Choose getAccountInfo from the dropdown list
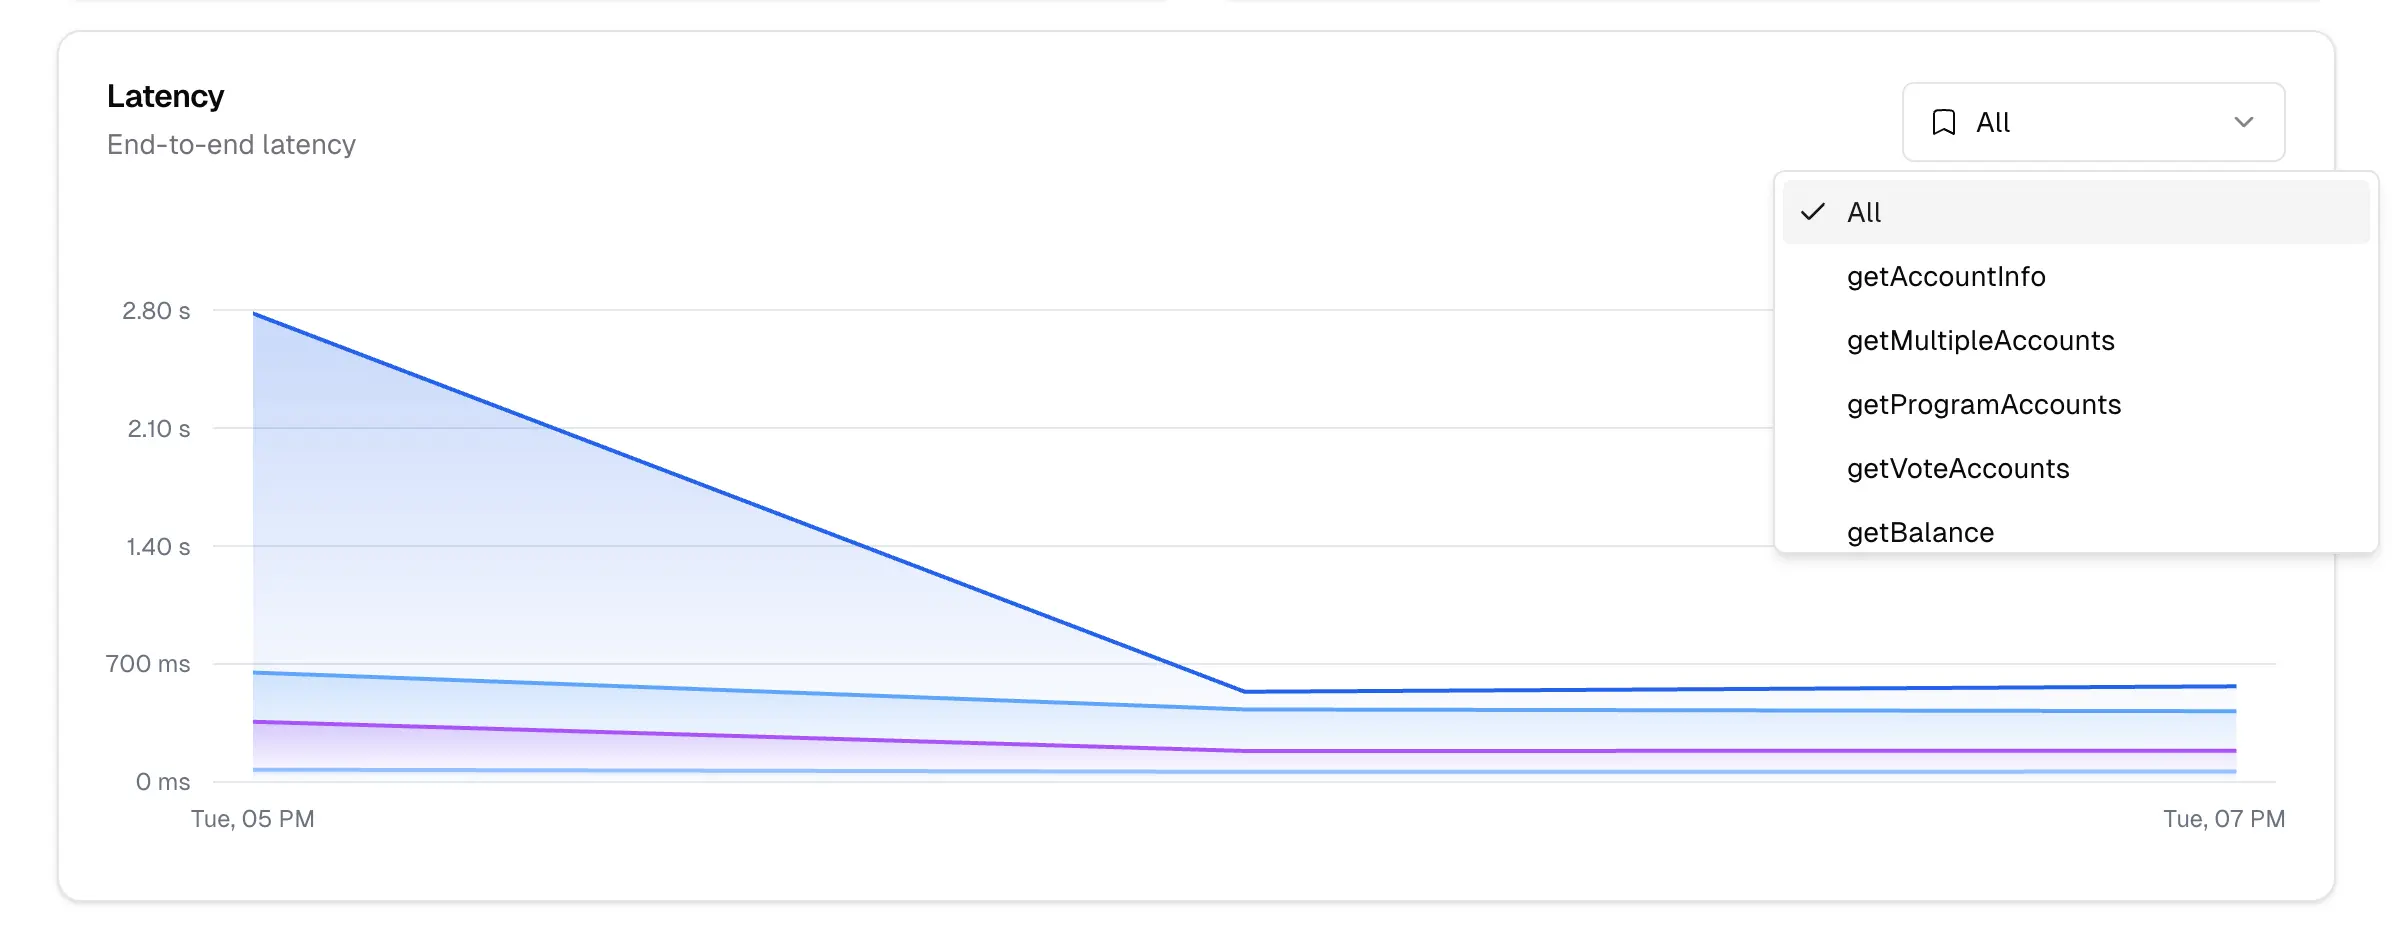The width and height of the screenshot is (2392, 928). point(1945,276)
